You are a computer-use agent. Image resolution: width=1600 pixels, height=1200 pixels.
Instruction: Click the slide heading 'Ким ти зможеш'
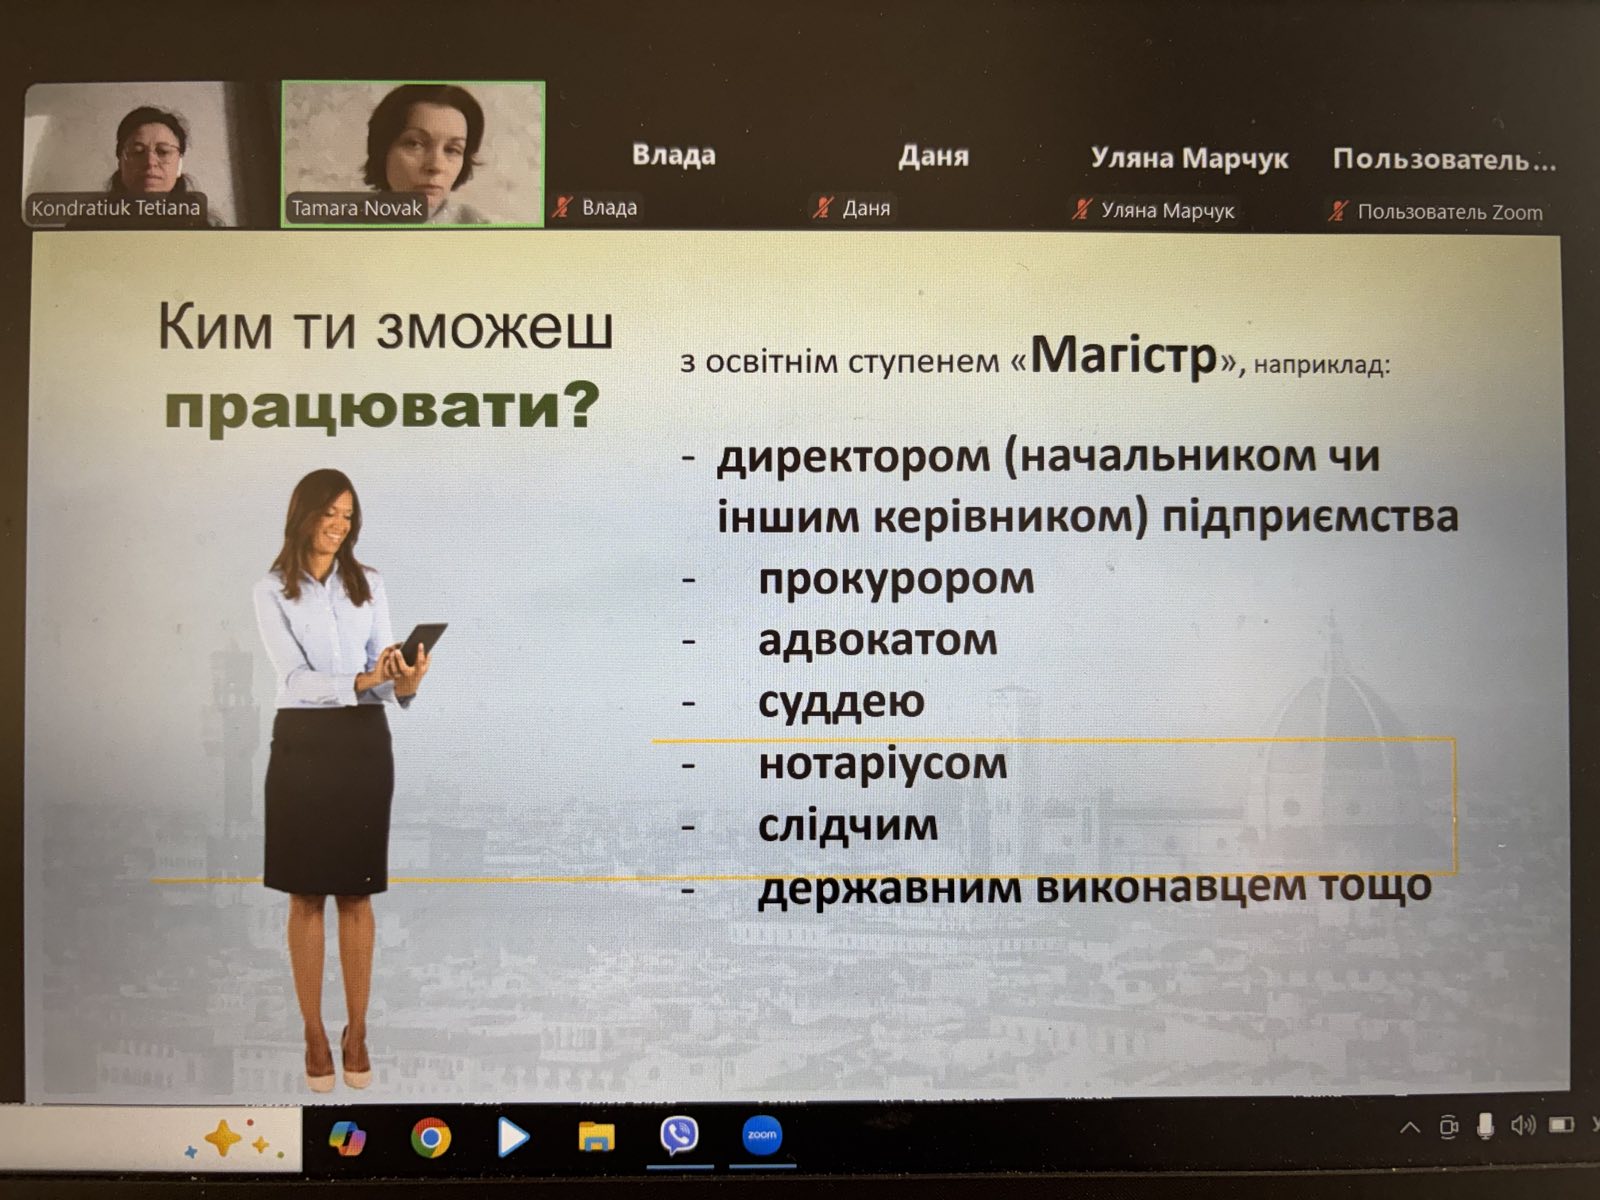pyautogui.click(x=385, y=328)
